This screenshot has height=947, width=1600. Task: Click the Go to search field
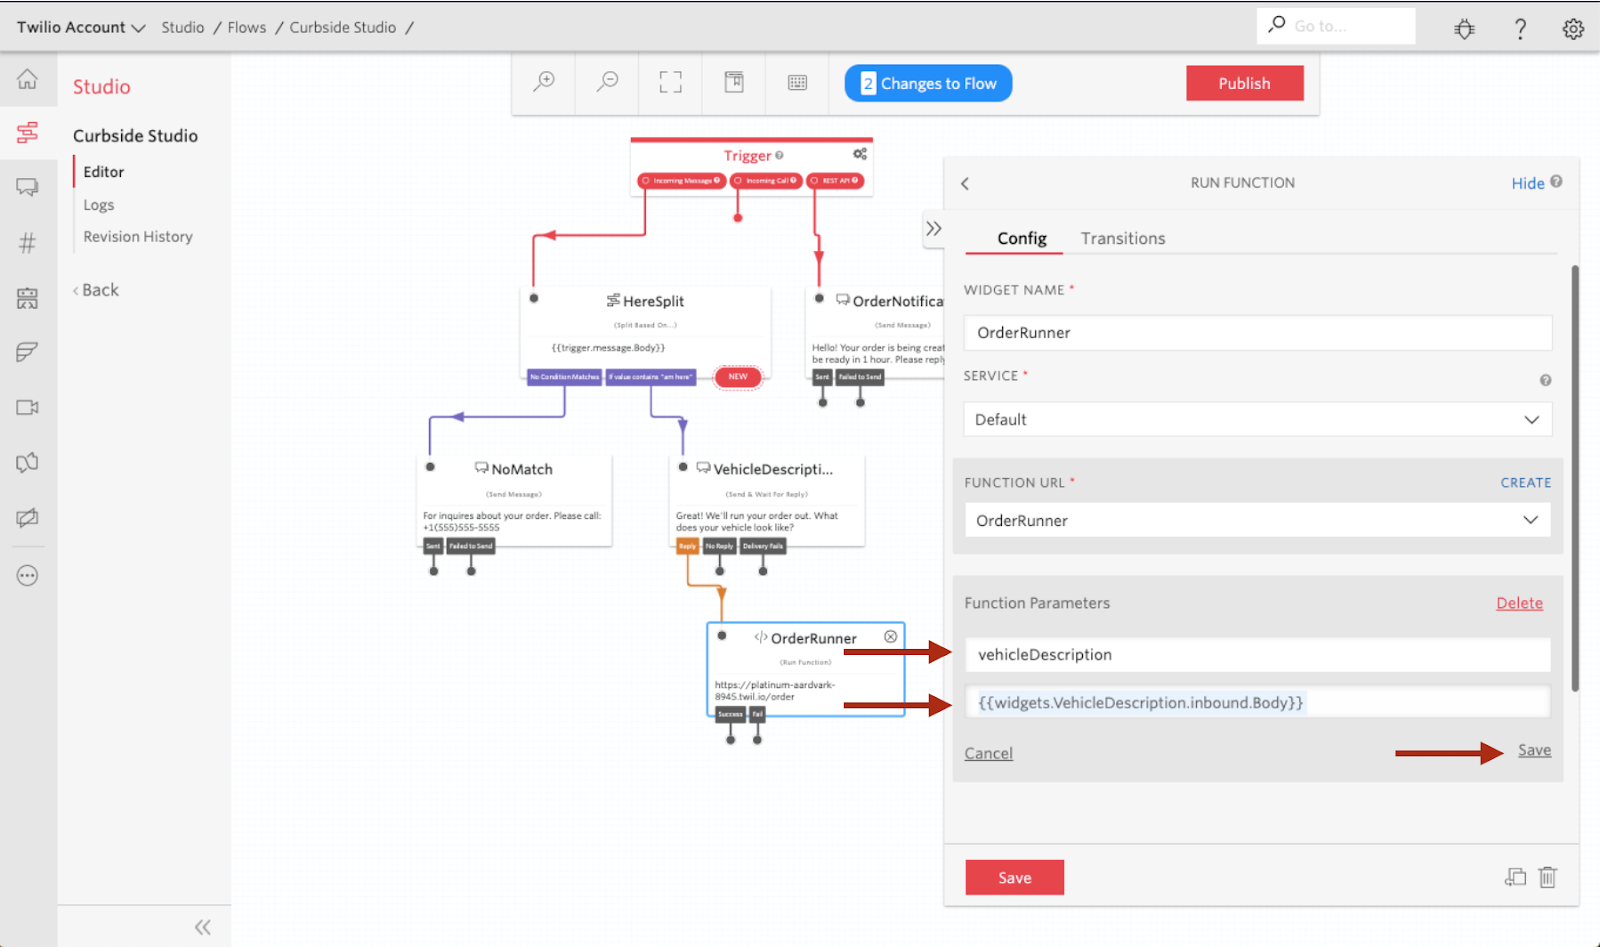click(x=1336, y=26)
